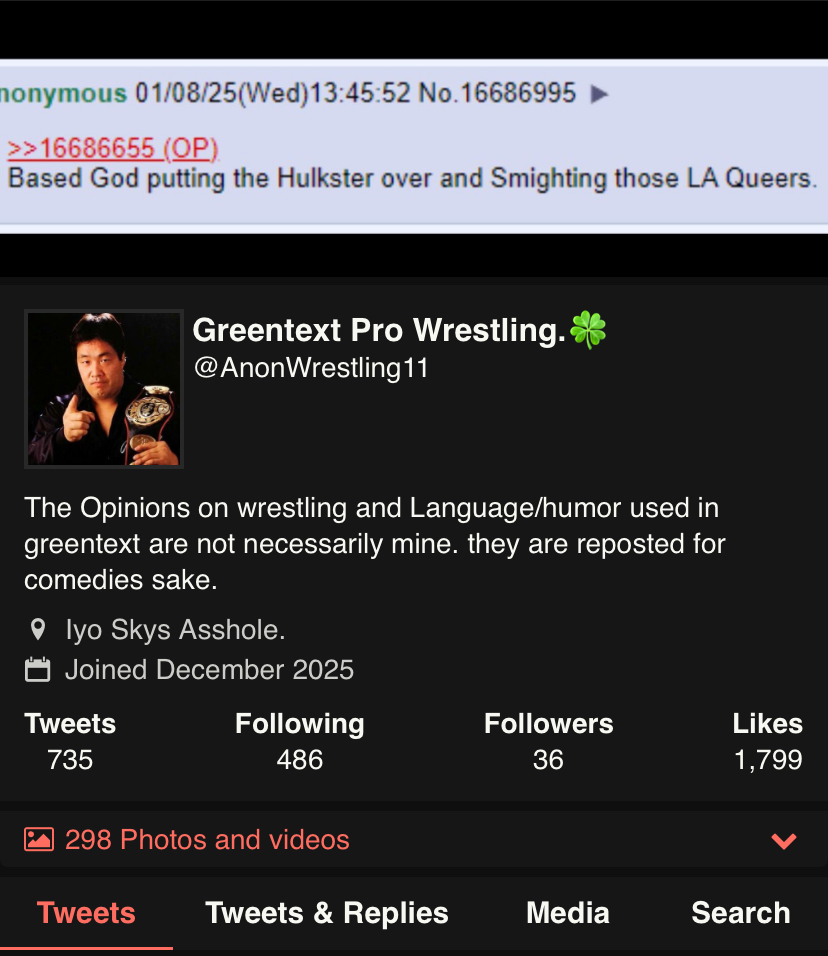Viewport: 828px width, 956px height.
Task: Switch to Tweets & Replies tab
Action: click(327, 913)
